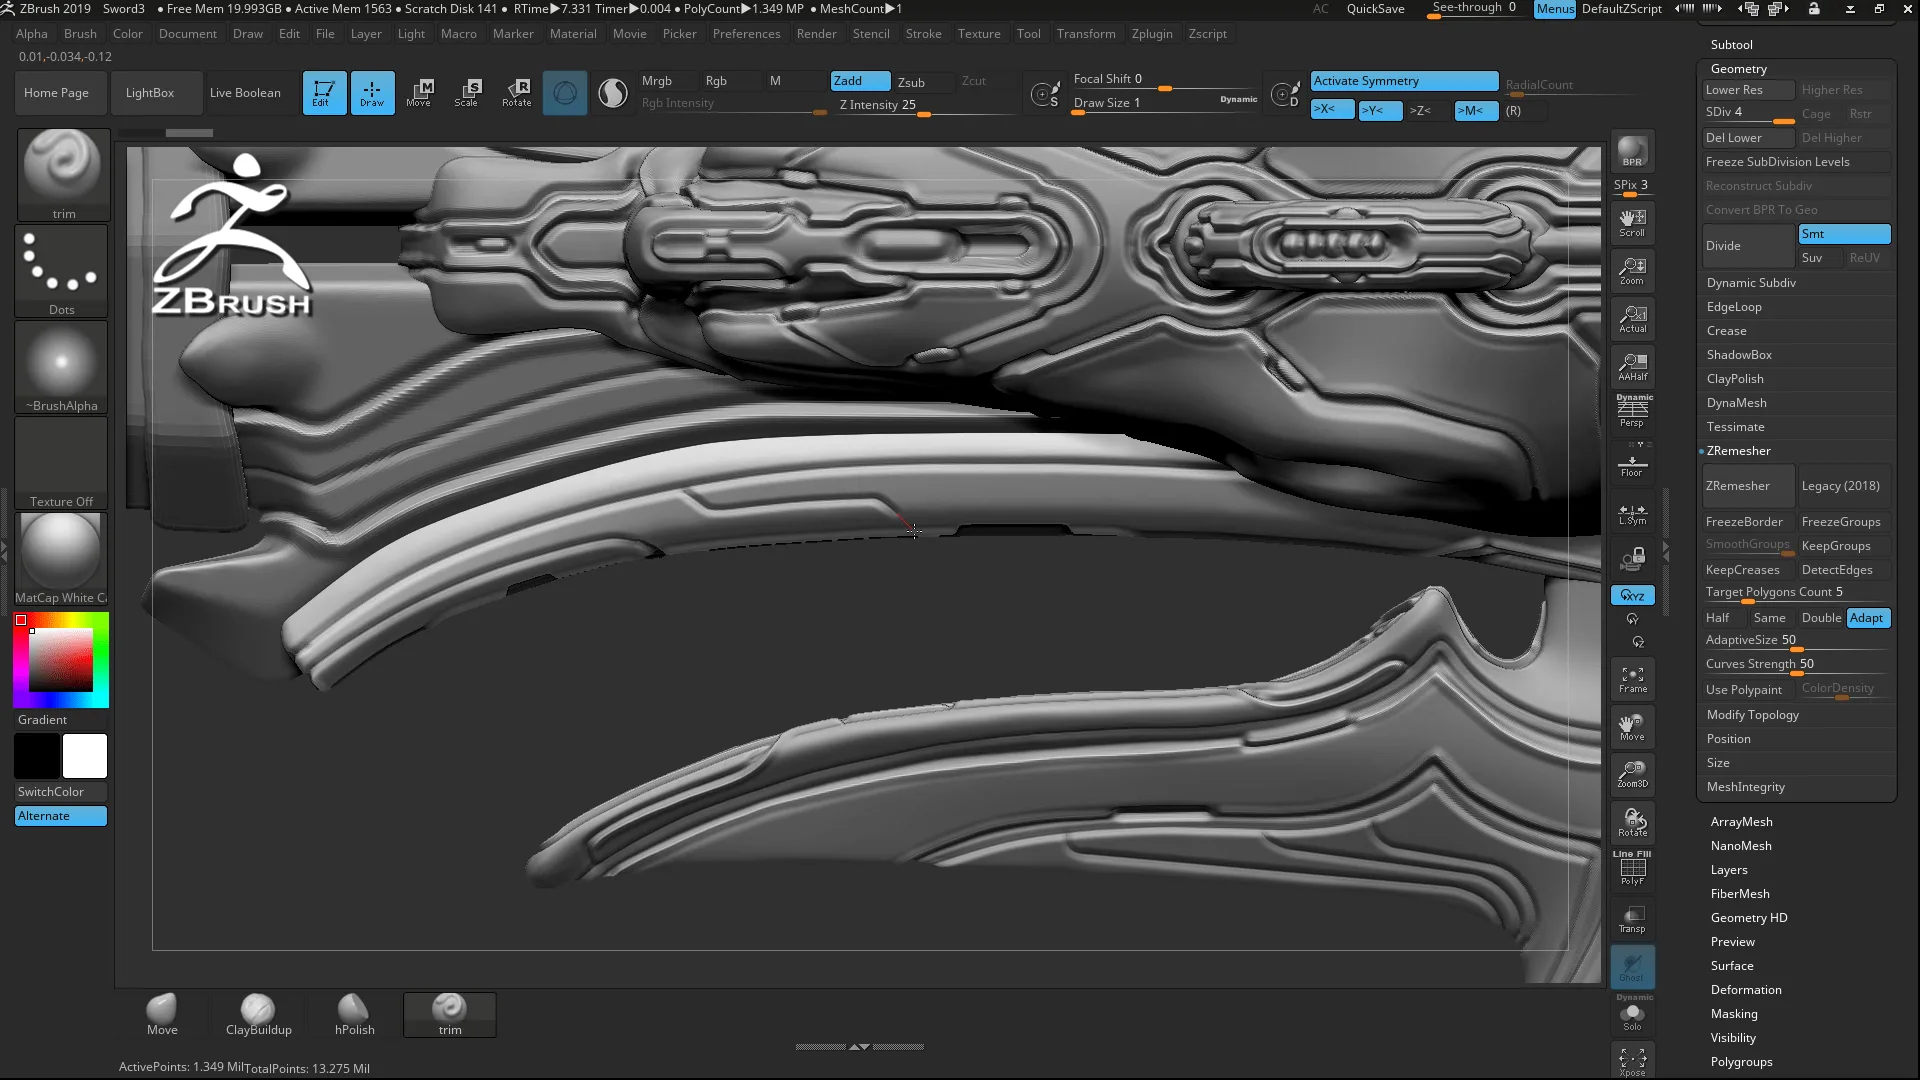1920x1080 pixels.
Task: Open the Zplugin menu
Action: (1151, 34)
